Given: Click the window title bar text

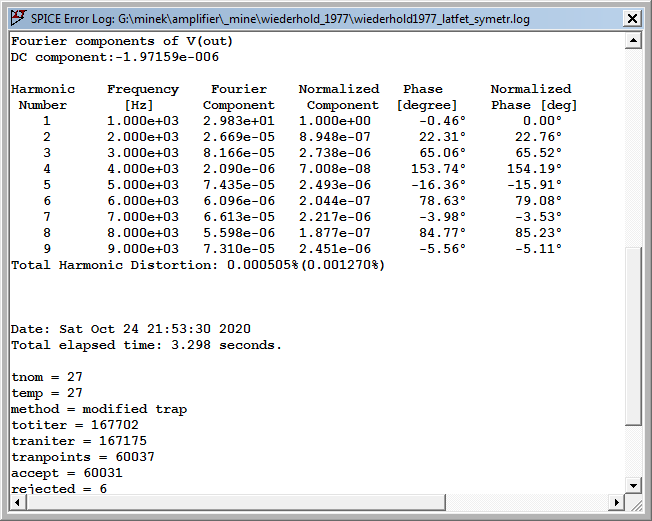Looking at the screenshot, I should tap(280, 19).
